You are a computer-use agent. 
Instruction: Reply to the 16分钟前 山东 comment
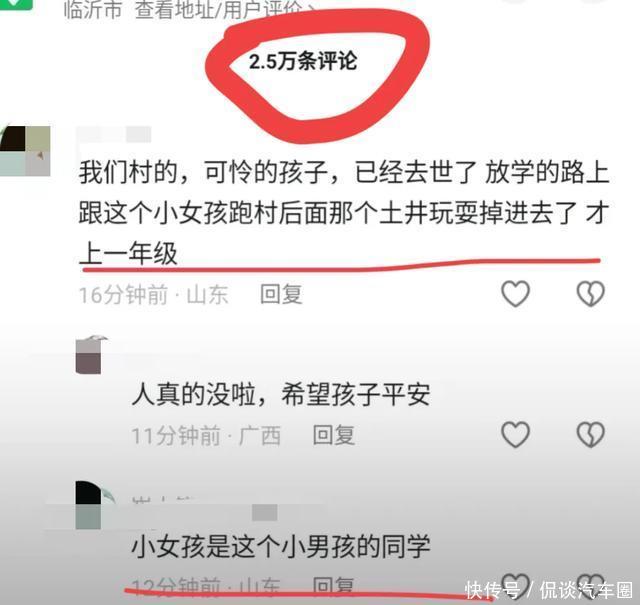pyautogui.click(x=281, y=294)
